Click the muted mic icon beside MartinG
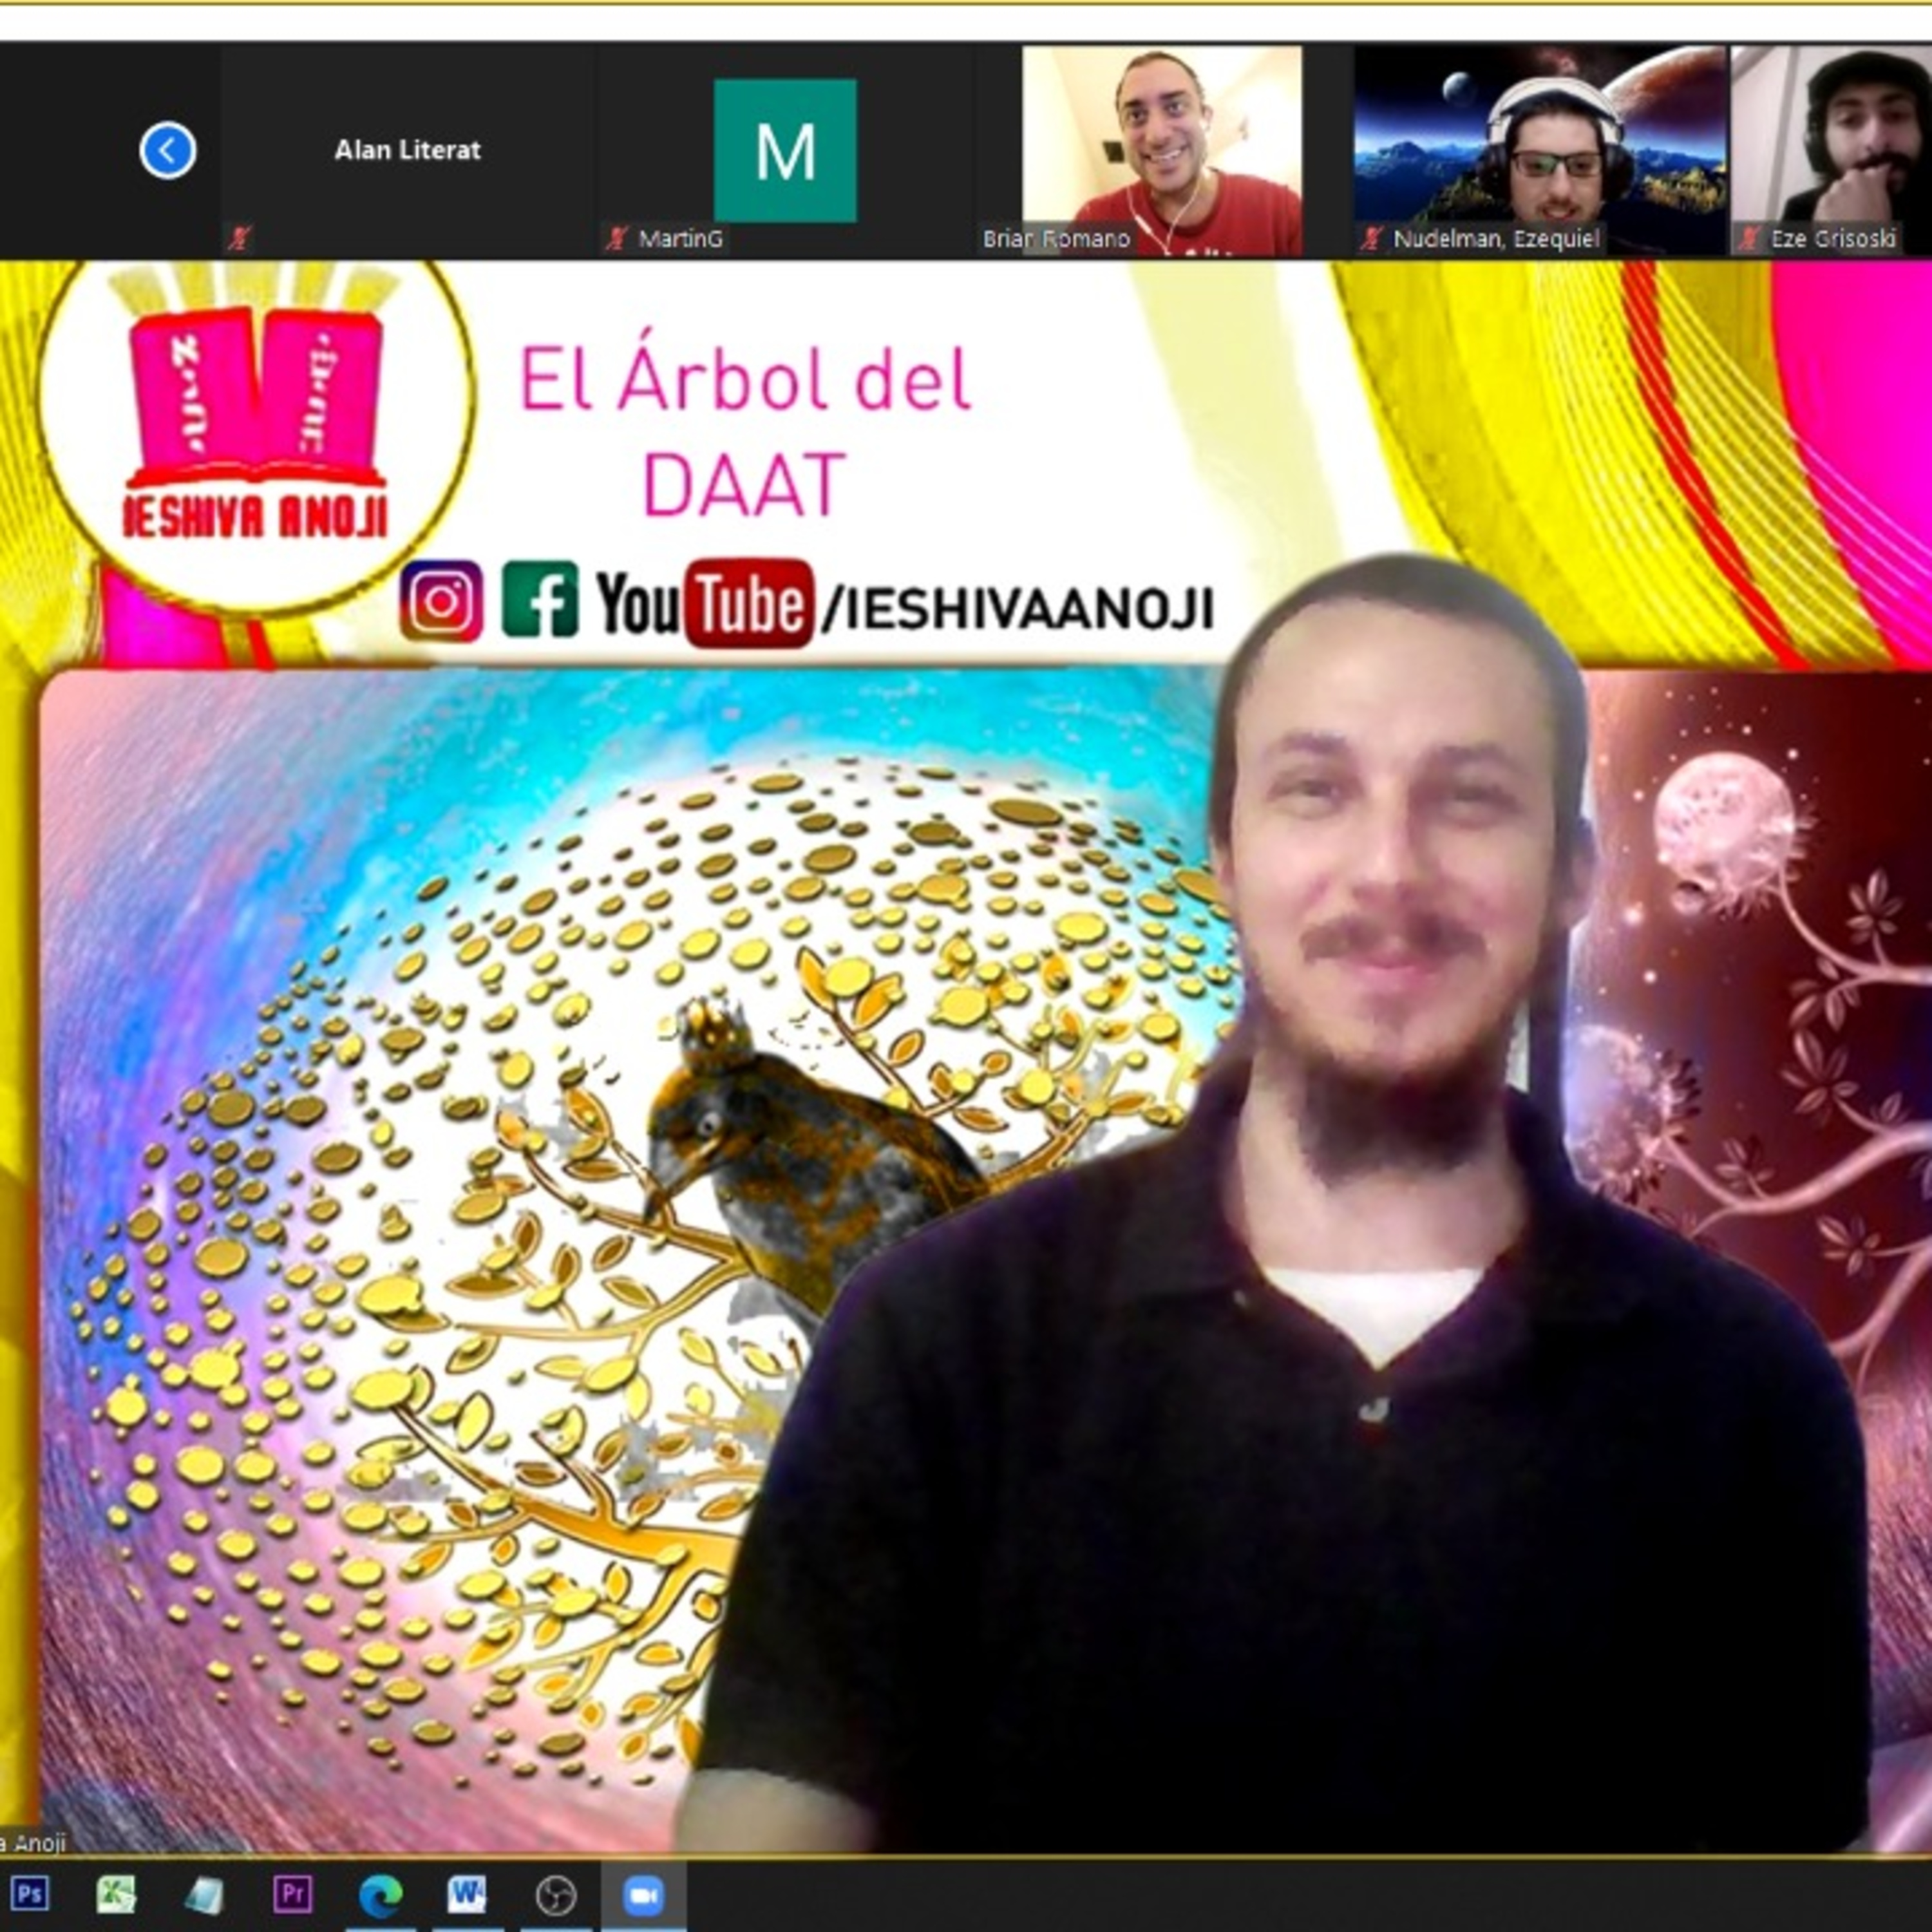Viewport: 1932px width, 1932px height. pyautogui.click(x=616, y=239)
